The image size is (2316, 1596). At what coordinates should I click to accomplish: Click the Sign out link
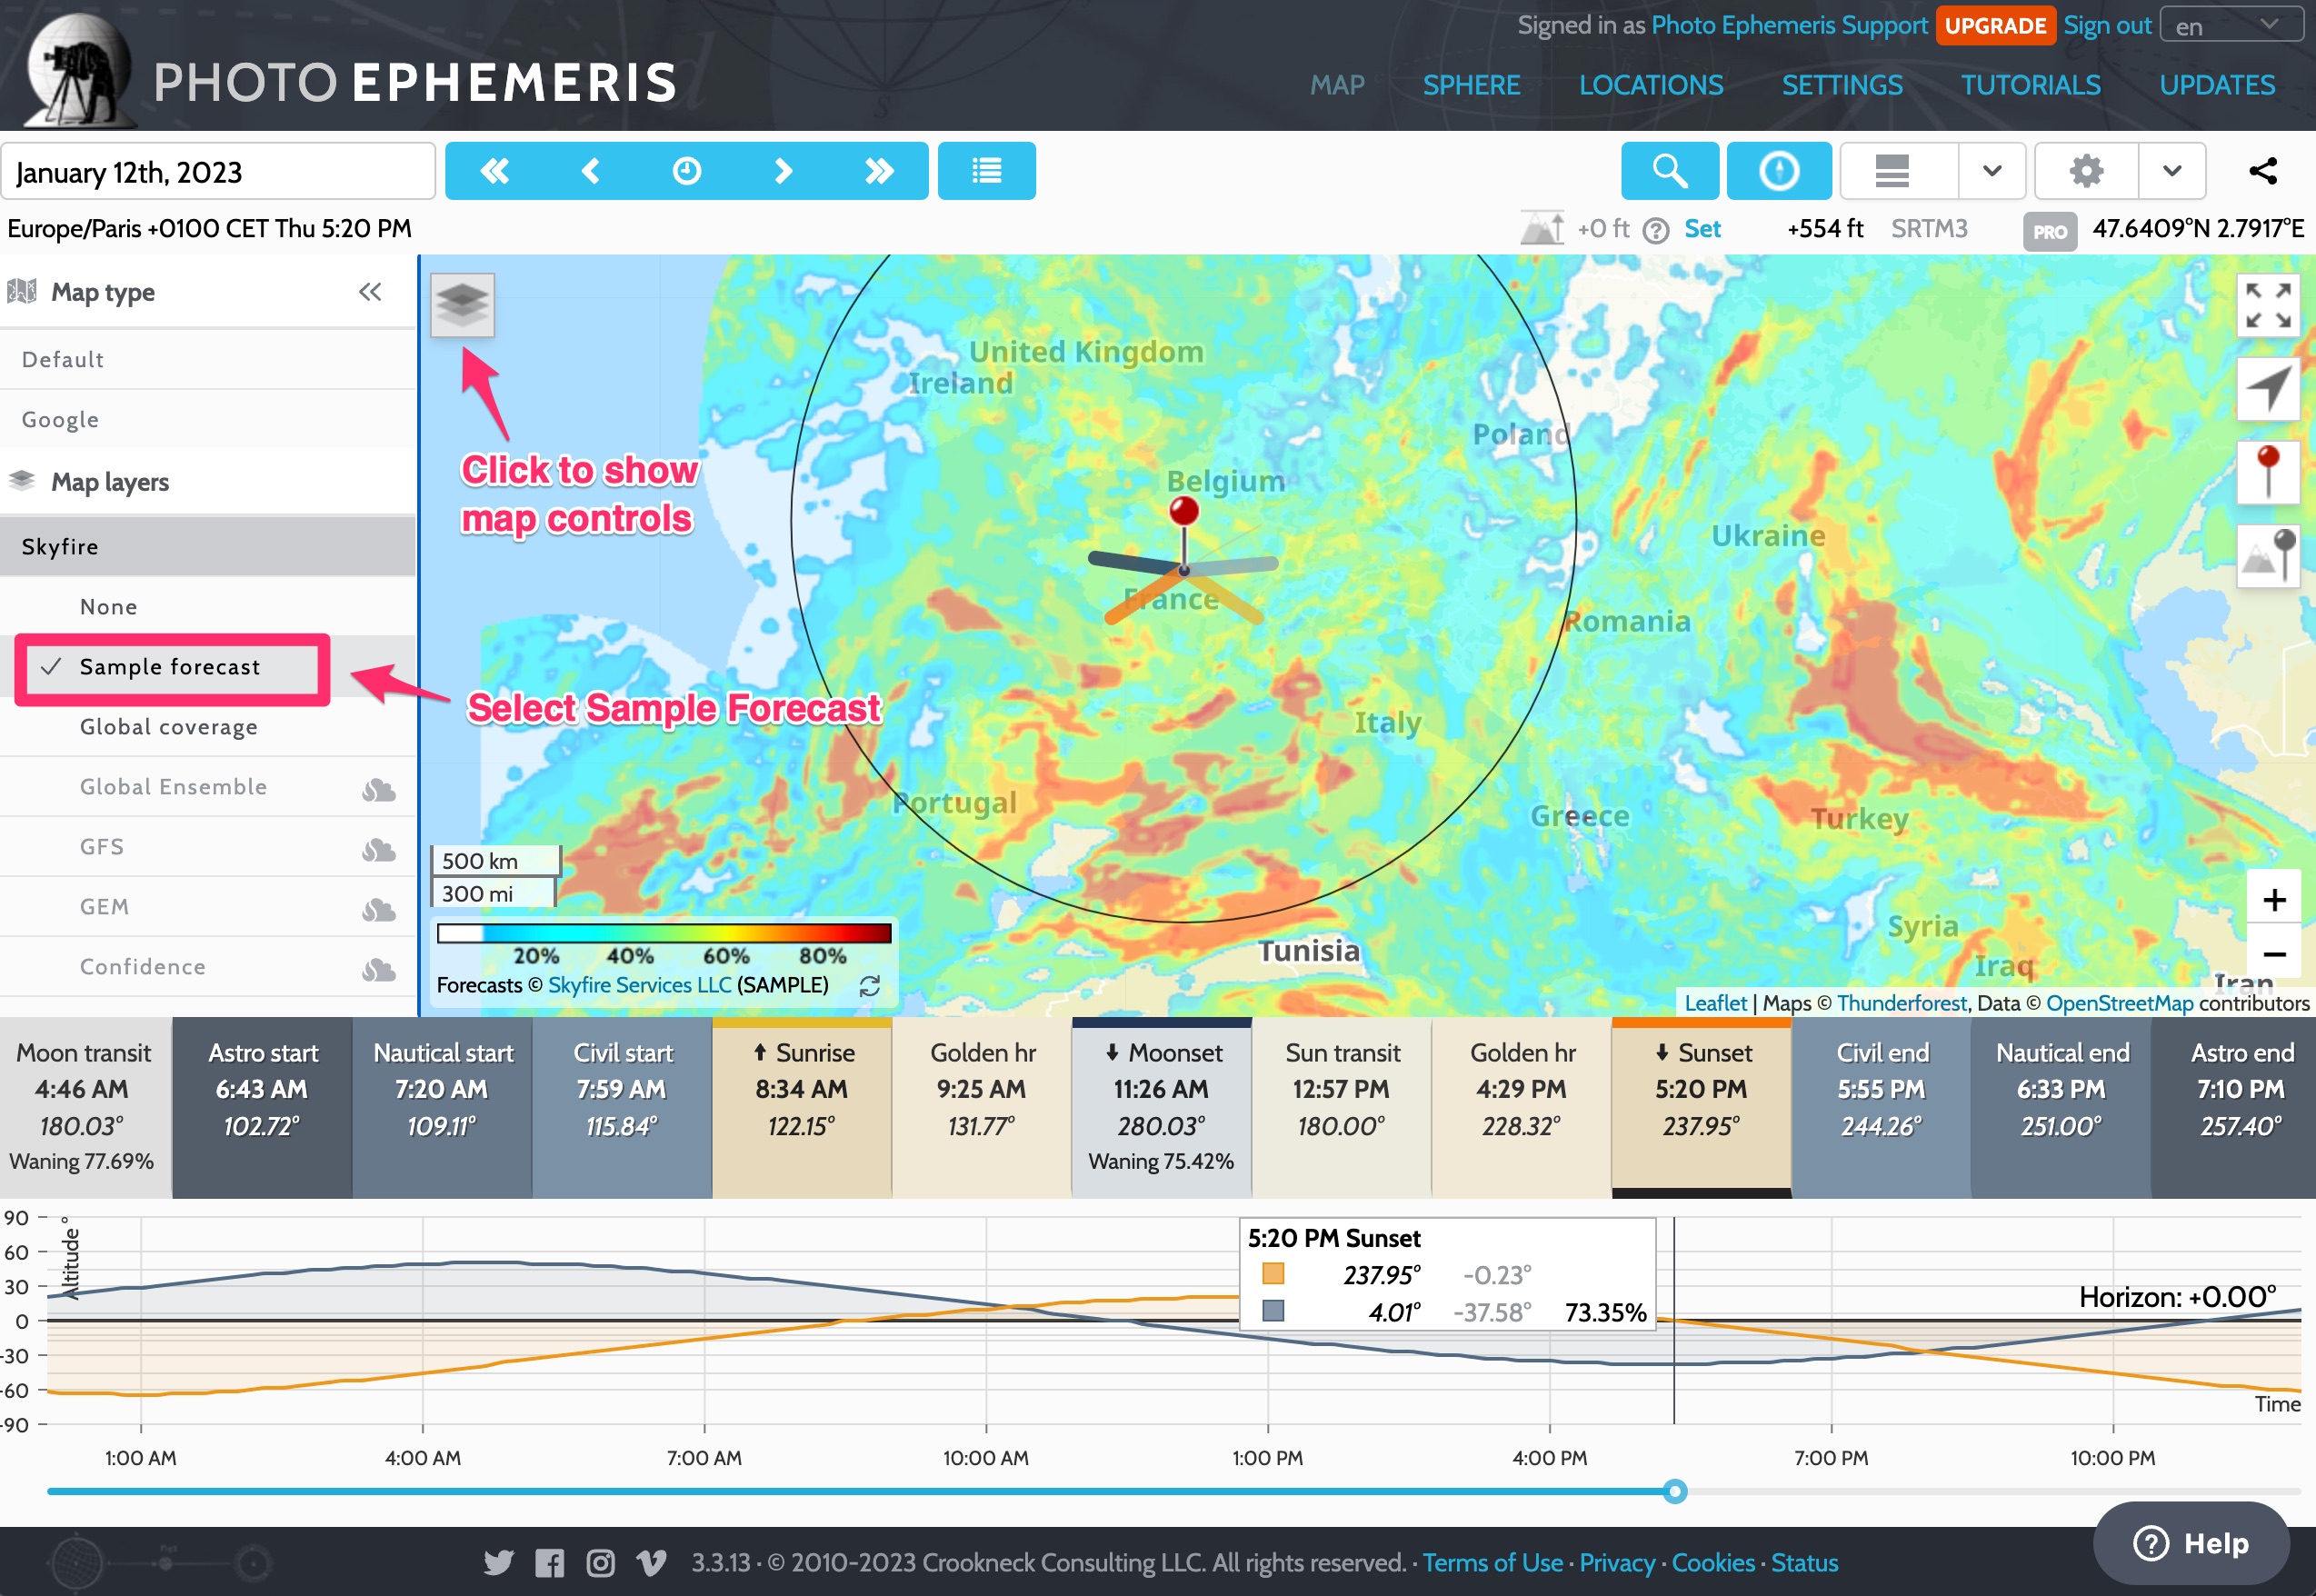point(2107,25)
